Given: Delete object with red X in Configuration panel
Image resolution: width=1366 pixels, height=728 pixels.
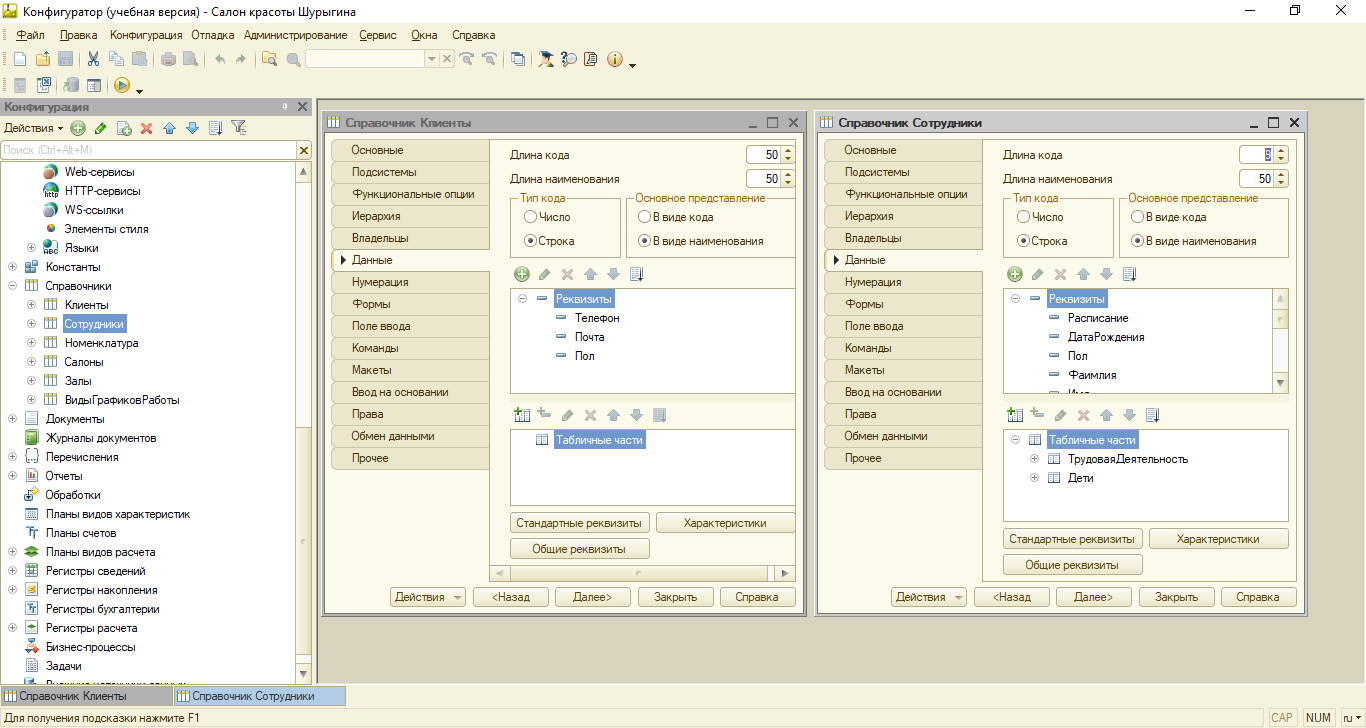Looking at the screenshot, I should pyautogui.click(x=146, y=128).
